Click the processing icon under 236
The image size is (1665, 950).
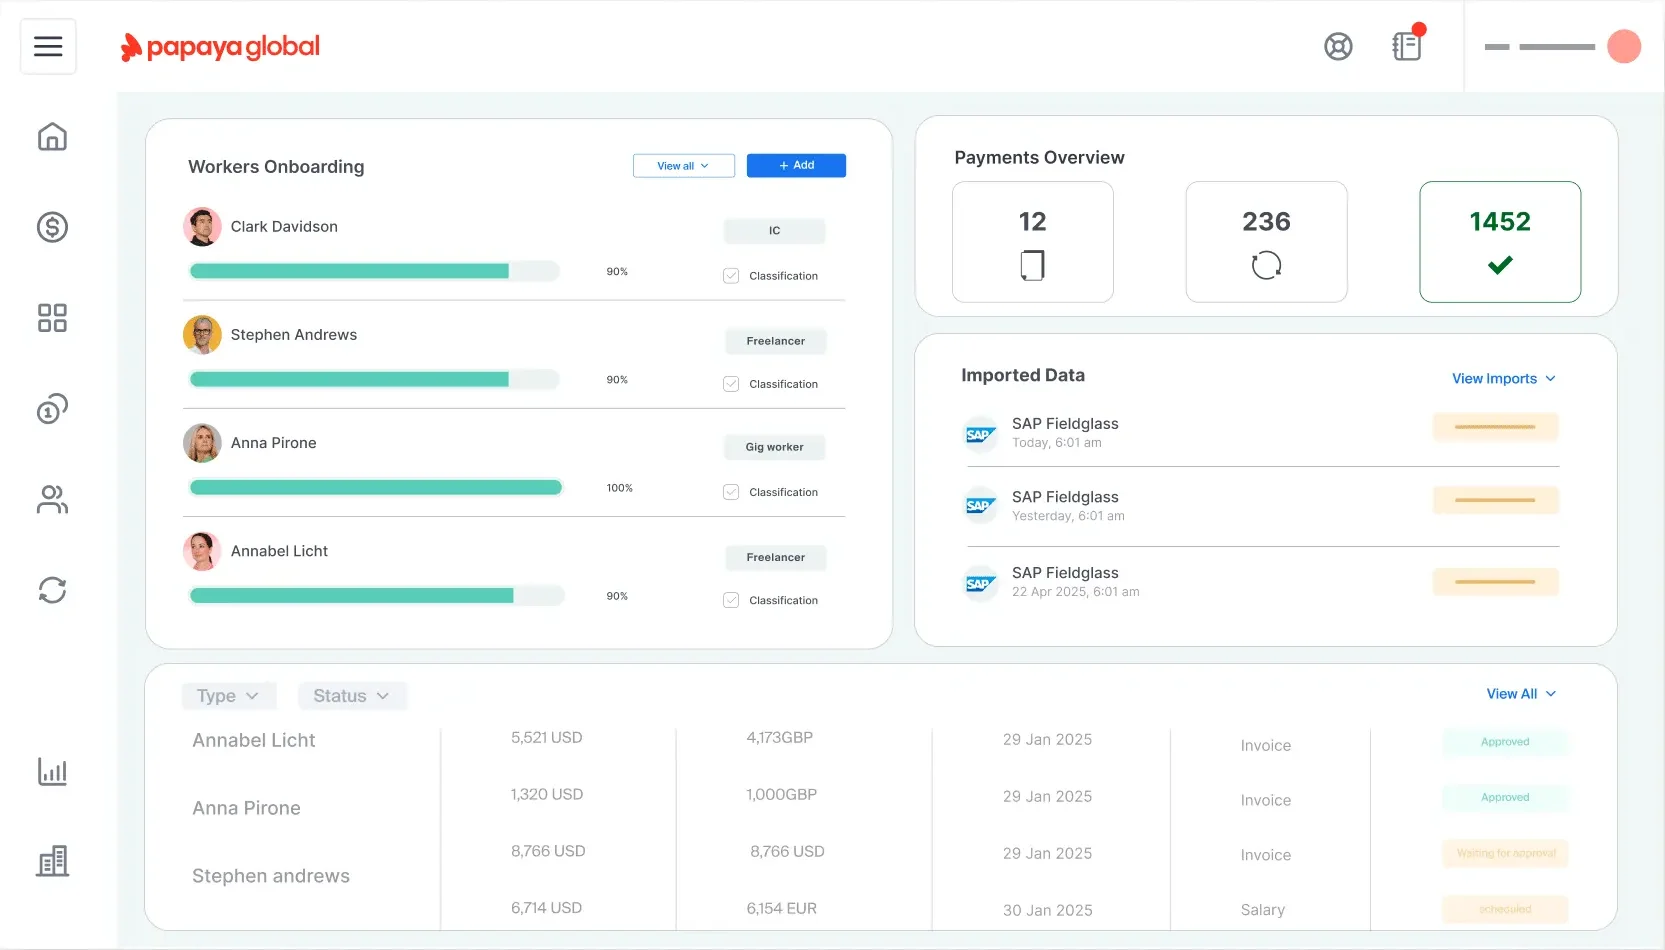point(1266,265)
